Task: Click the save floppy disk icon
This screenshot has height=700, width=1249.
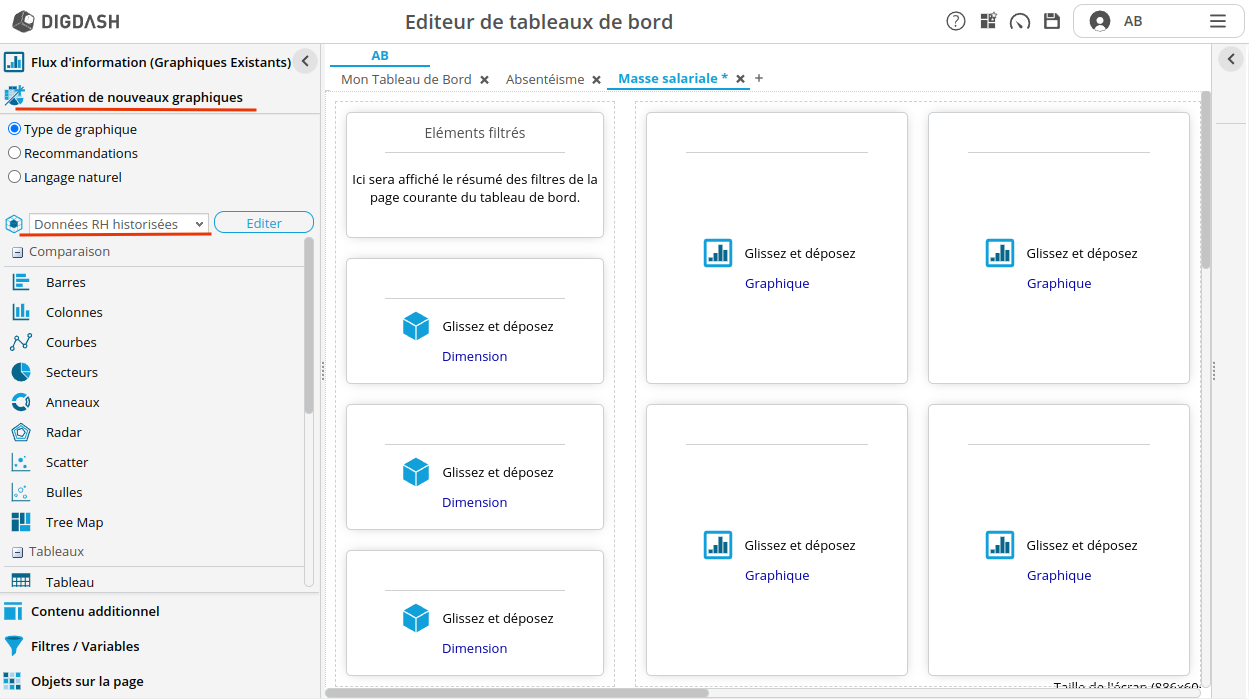Action: point(1051,21)
